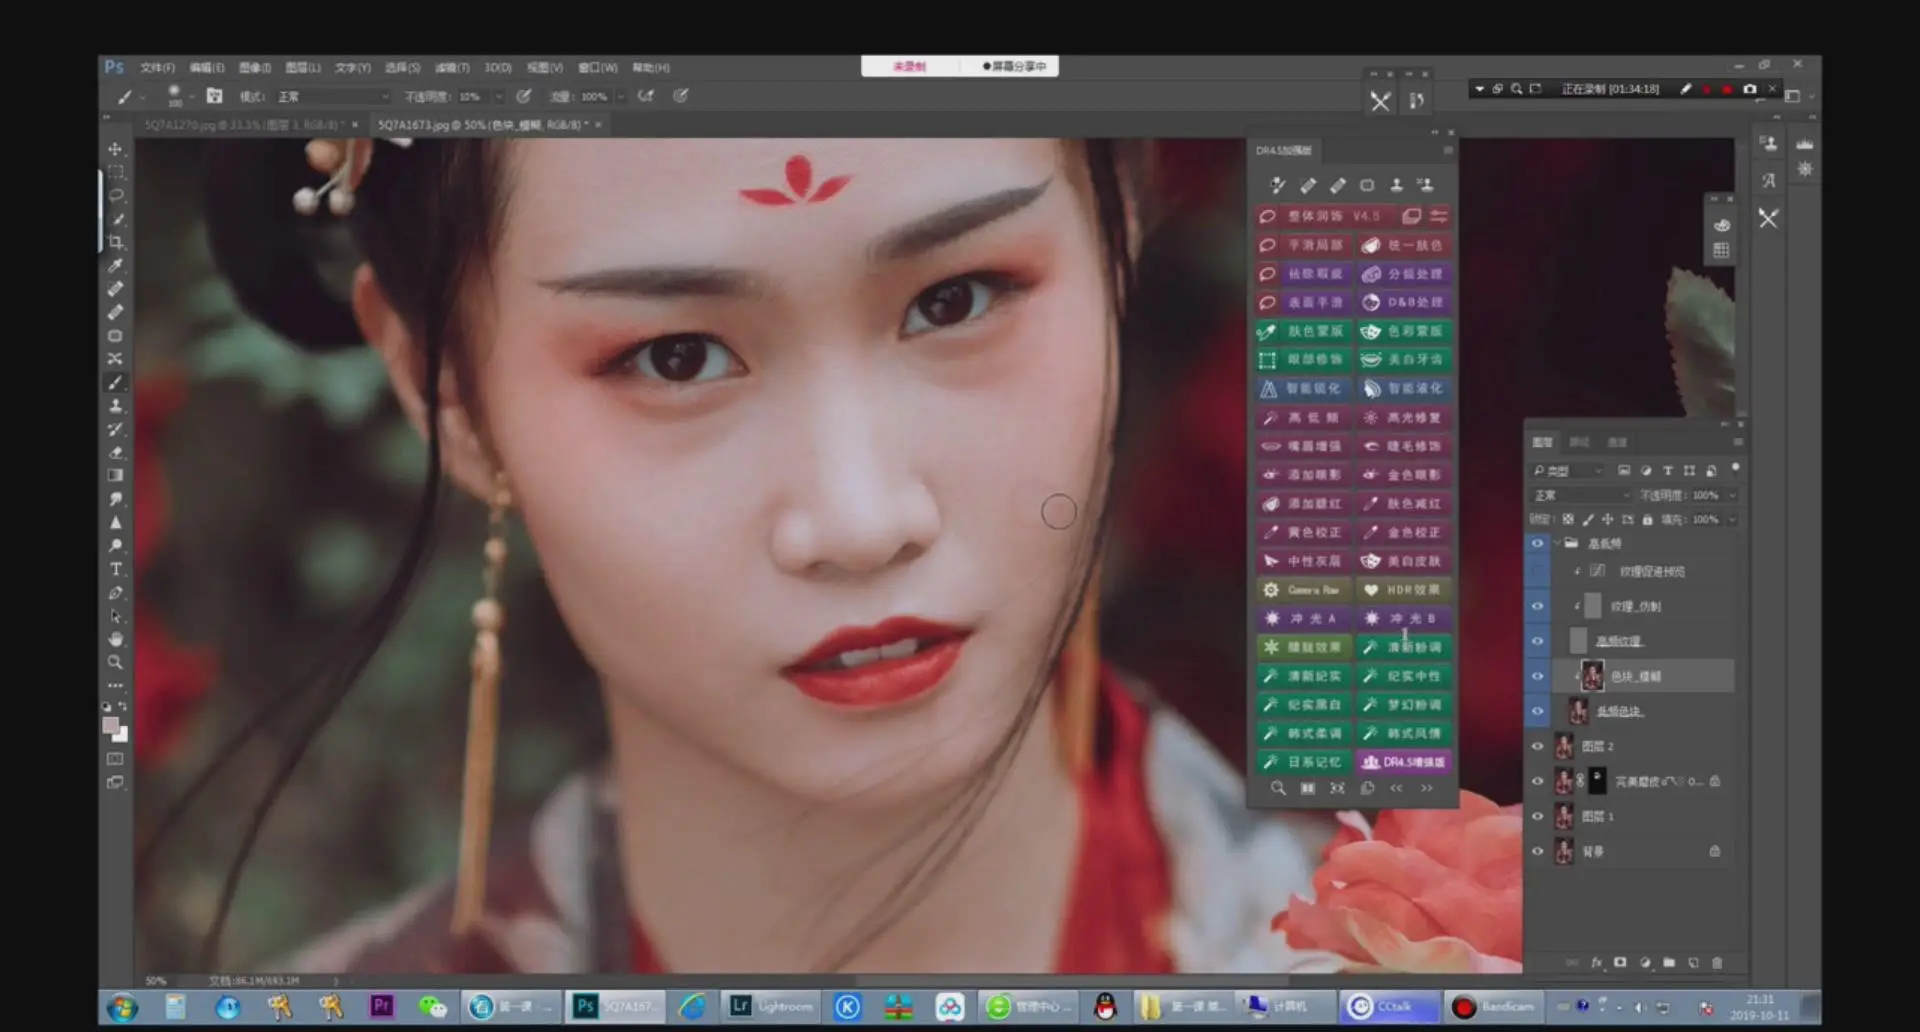
Task: Click the 日系记忆 button
Action: 1303,762
